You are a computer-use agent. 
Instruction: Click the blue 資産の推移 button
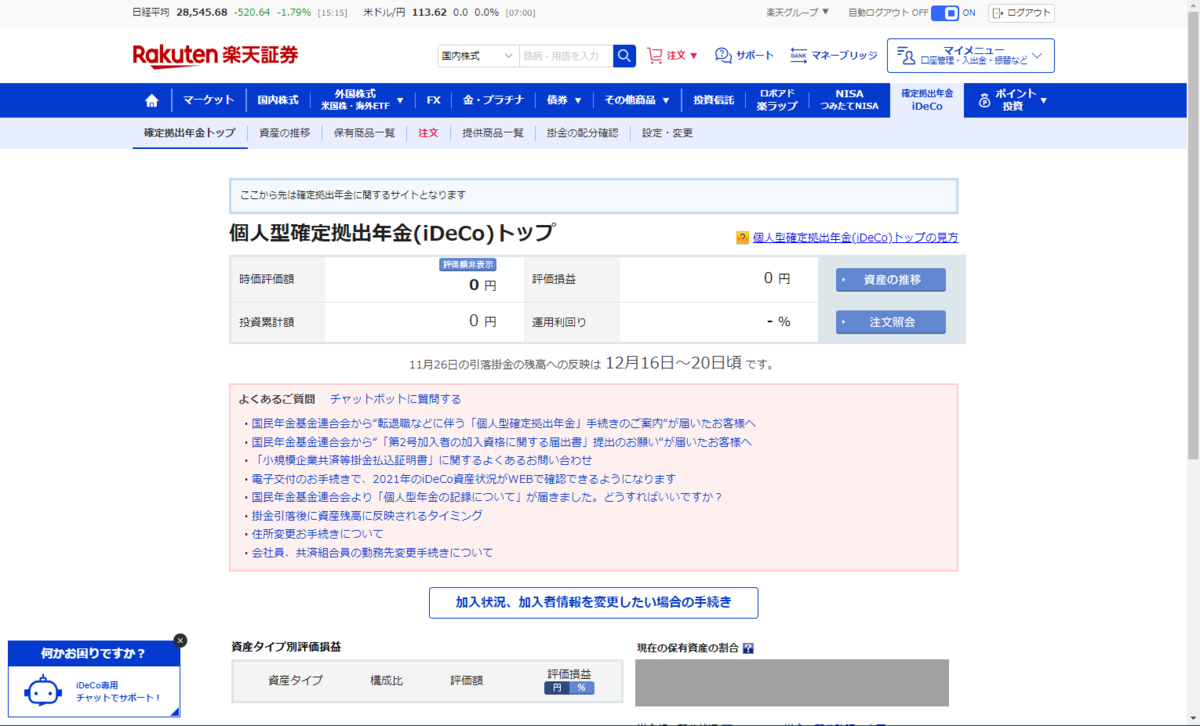click(x=891, y=280)
